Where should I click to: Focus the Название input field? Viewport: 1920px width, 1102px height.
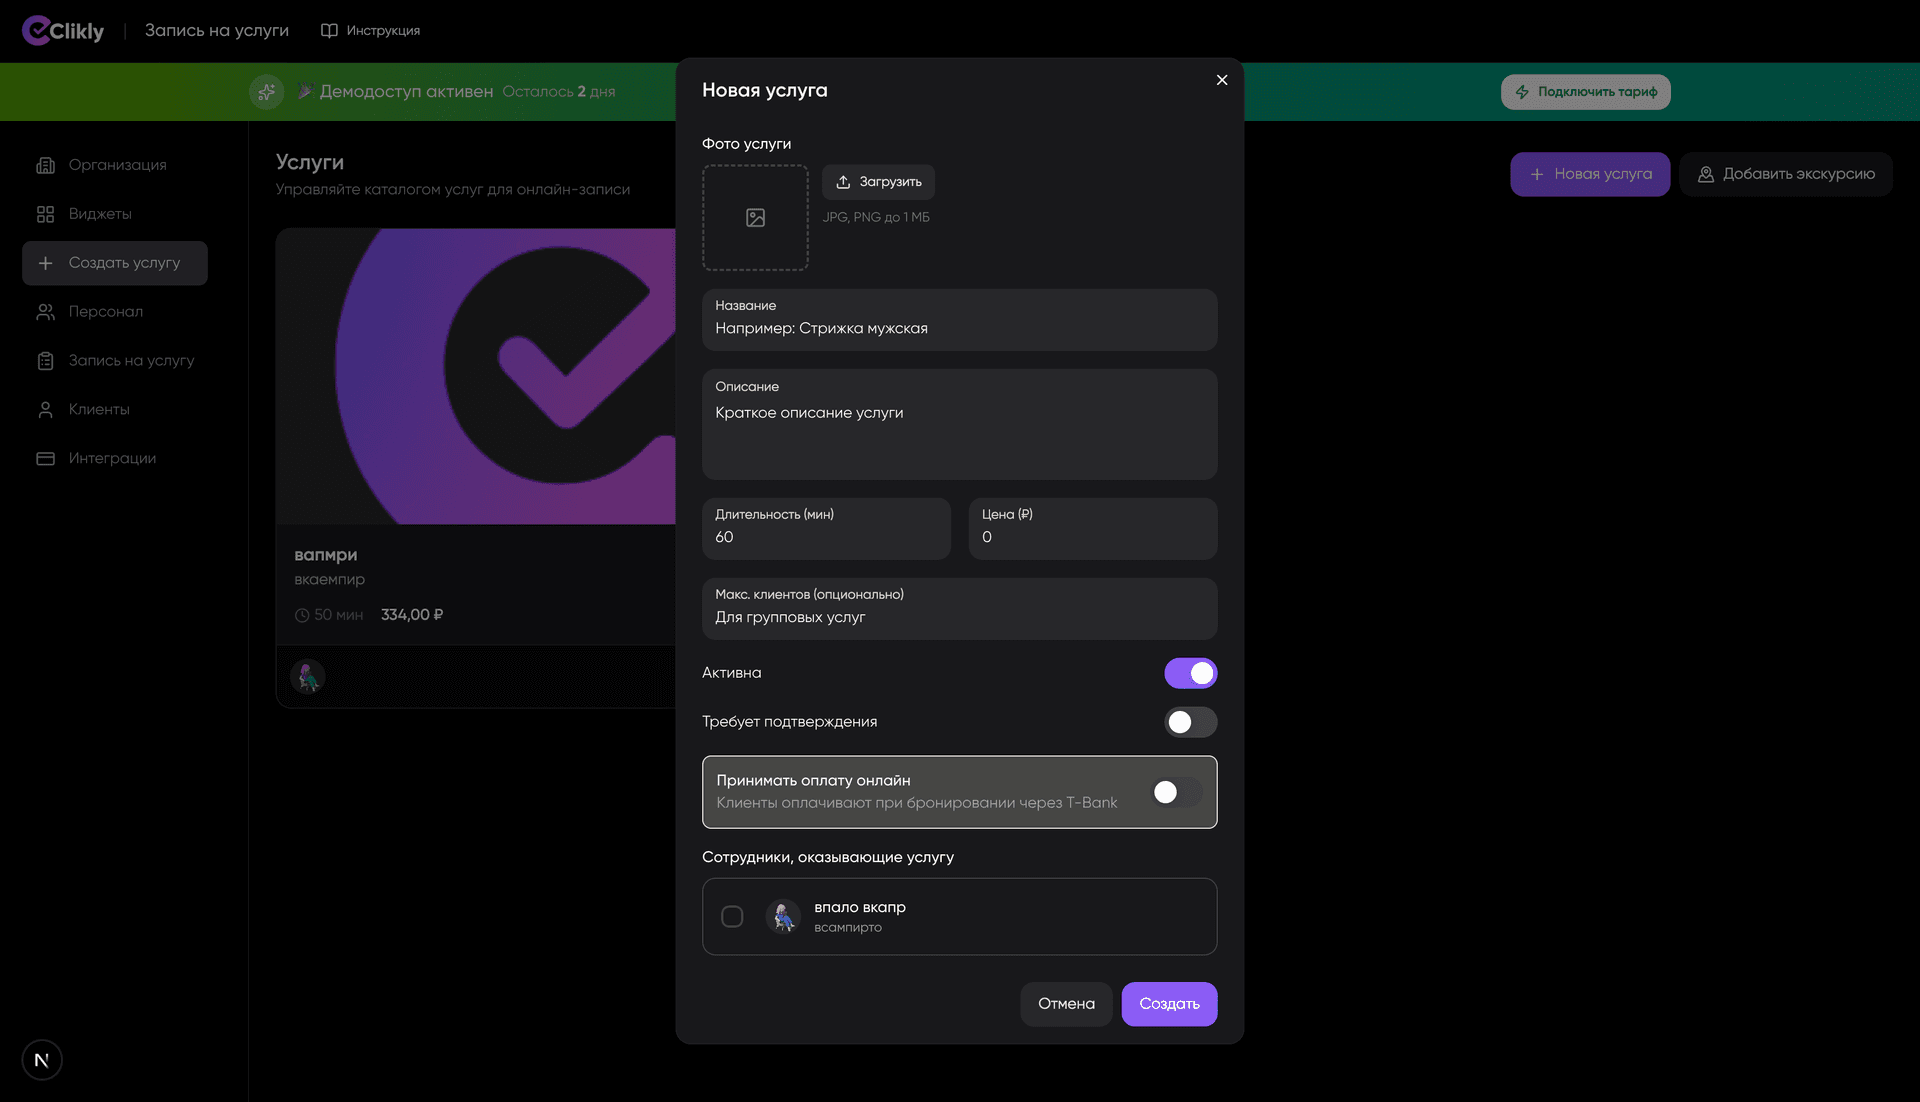coord(959,329)
